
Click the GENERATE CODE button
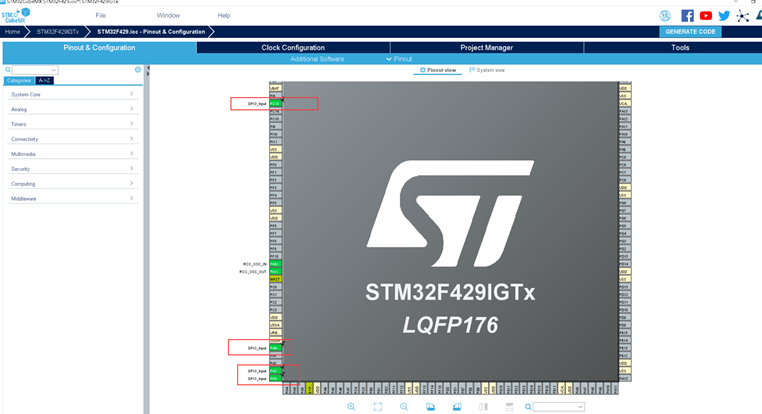690,32
